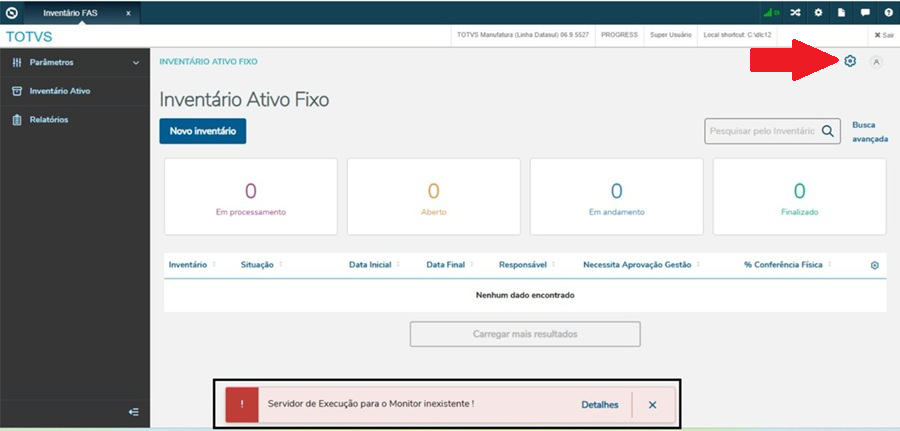
Task: Sort by % Conferência Física arrows
Action: (x=829, y=265)
